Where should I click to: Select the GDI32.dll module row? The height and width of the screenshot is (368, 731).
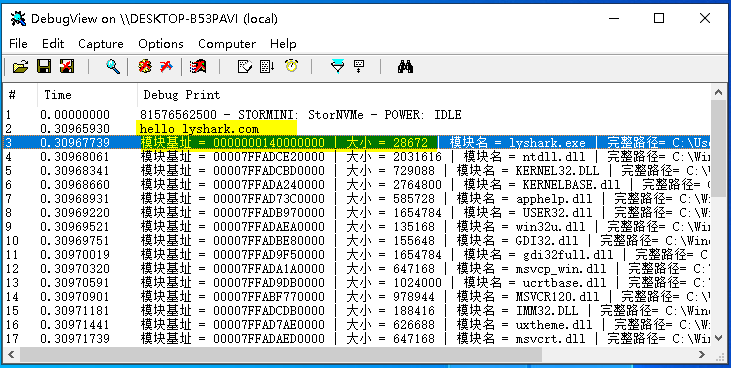pyautogui.click(x=357, y=241)
